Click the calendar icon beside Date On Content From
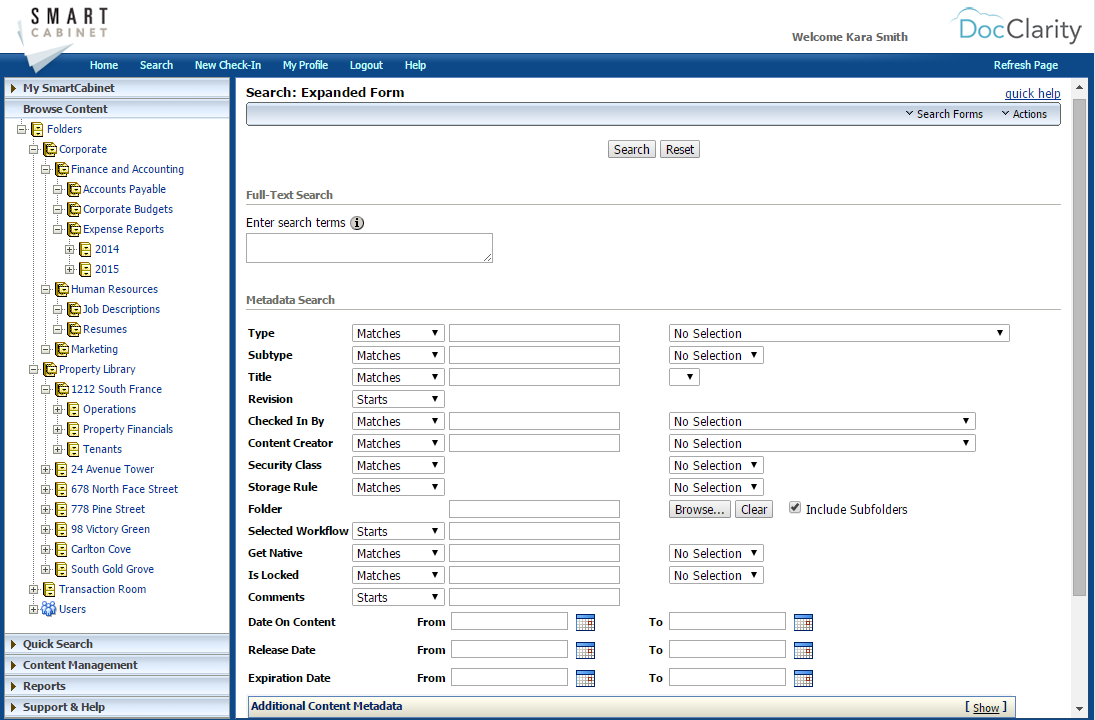Viewport: 1095px width, 720px height. coord(585,621)
